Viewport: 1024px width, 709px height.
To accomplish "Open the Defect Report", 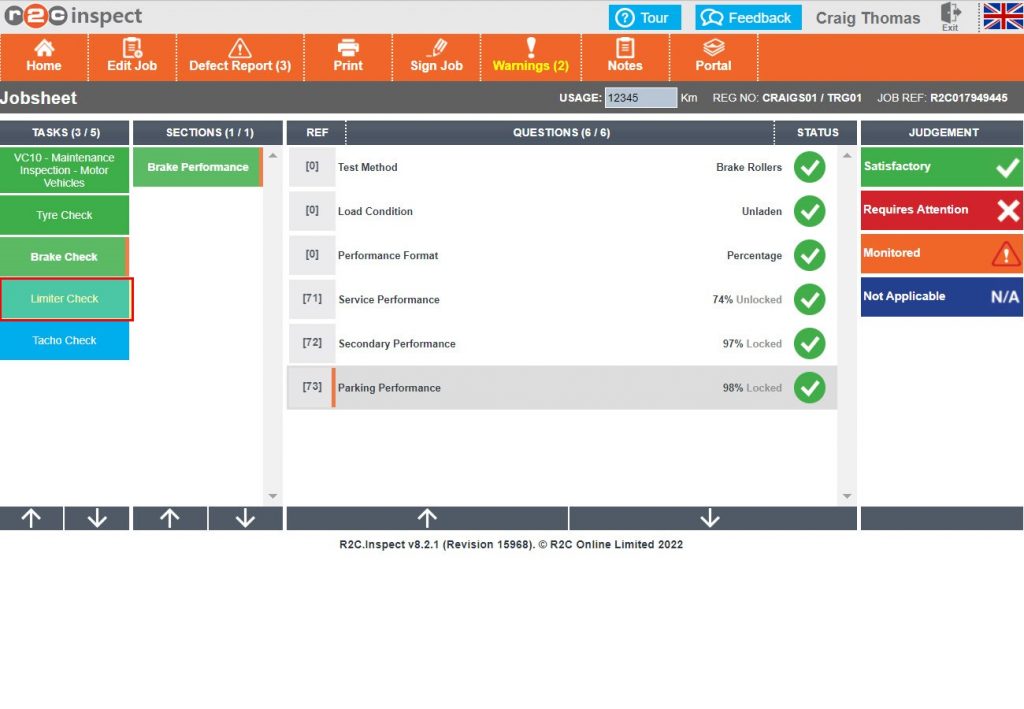I will click(x=240, y=58).
